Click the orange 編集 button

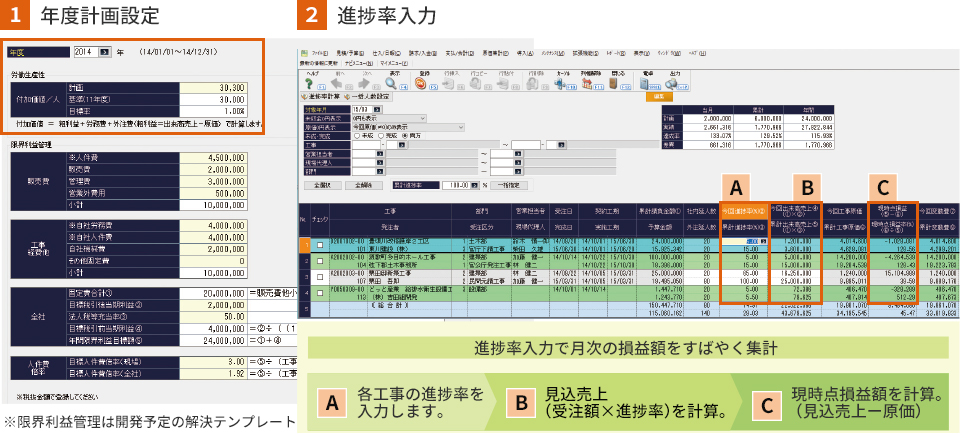(x=659, y=96)
